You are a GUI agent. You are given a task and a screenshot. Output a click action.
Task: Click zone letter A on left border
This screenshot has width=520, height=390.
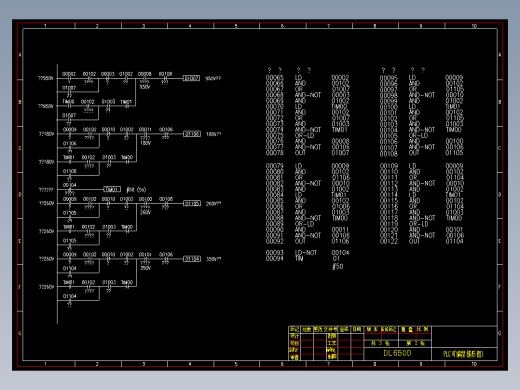click(x=20, y=55)
